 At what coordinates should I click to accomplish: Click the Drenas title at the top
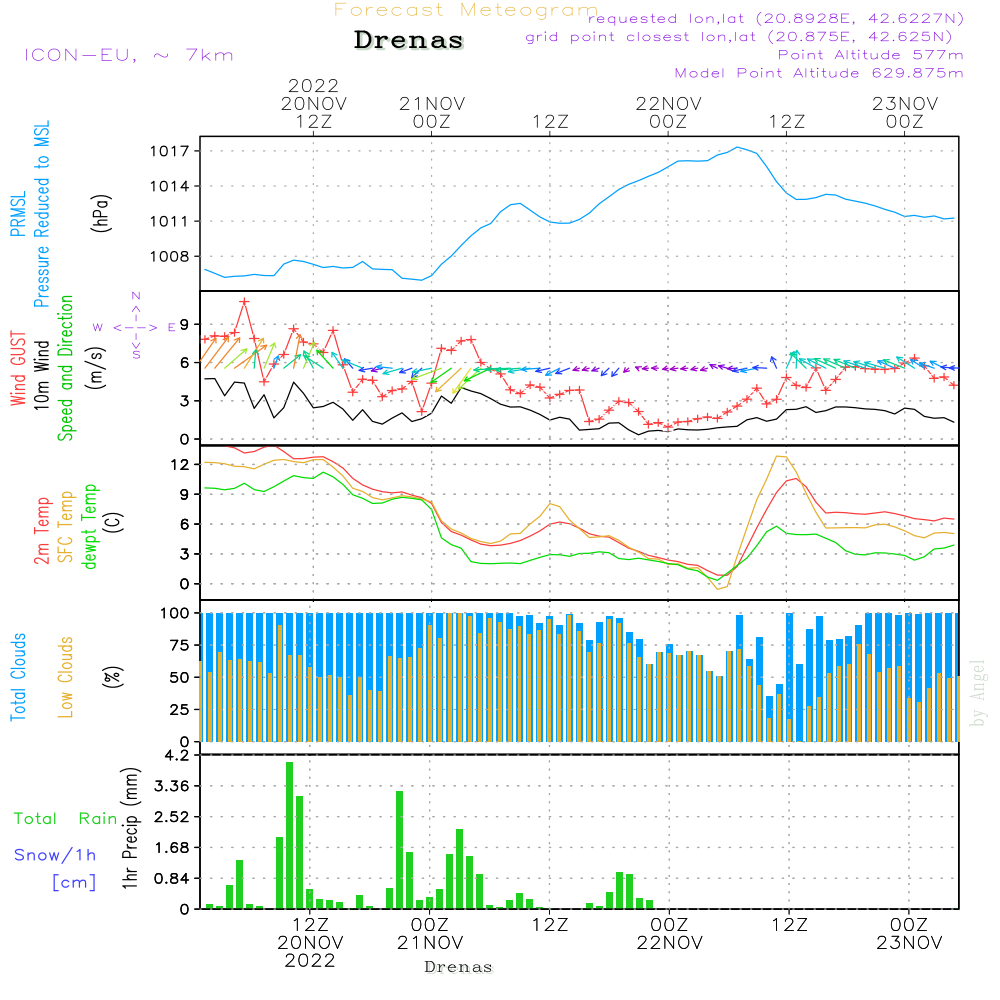[x=409, y=40]
